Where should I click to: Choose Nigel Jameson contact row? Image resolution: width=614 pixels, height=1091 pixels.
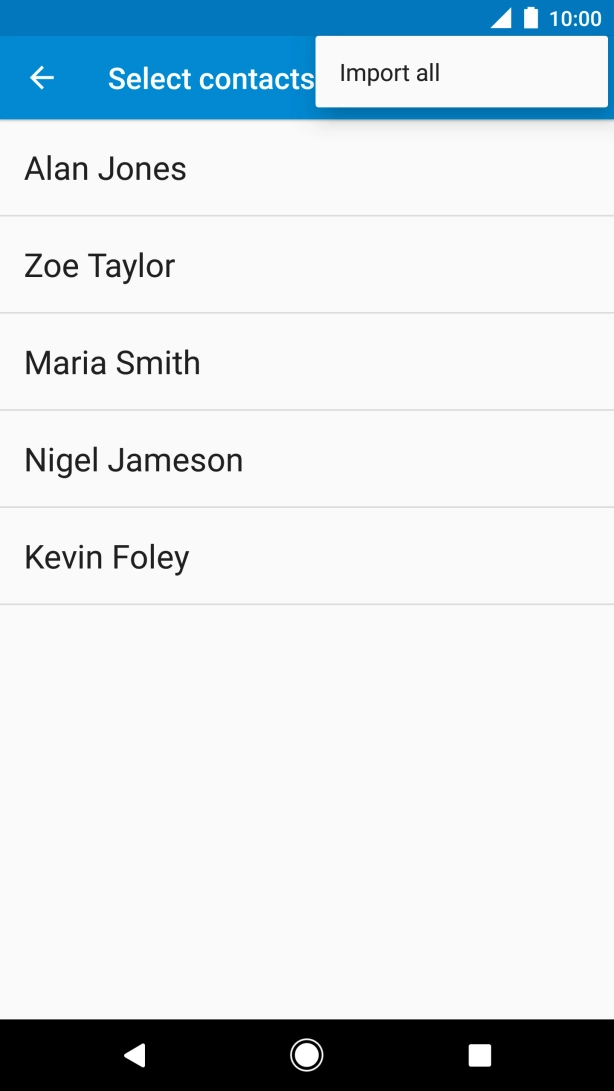coord(133,460)
